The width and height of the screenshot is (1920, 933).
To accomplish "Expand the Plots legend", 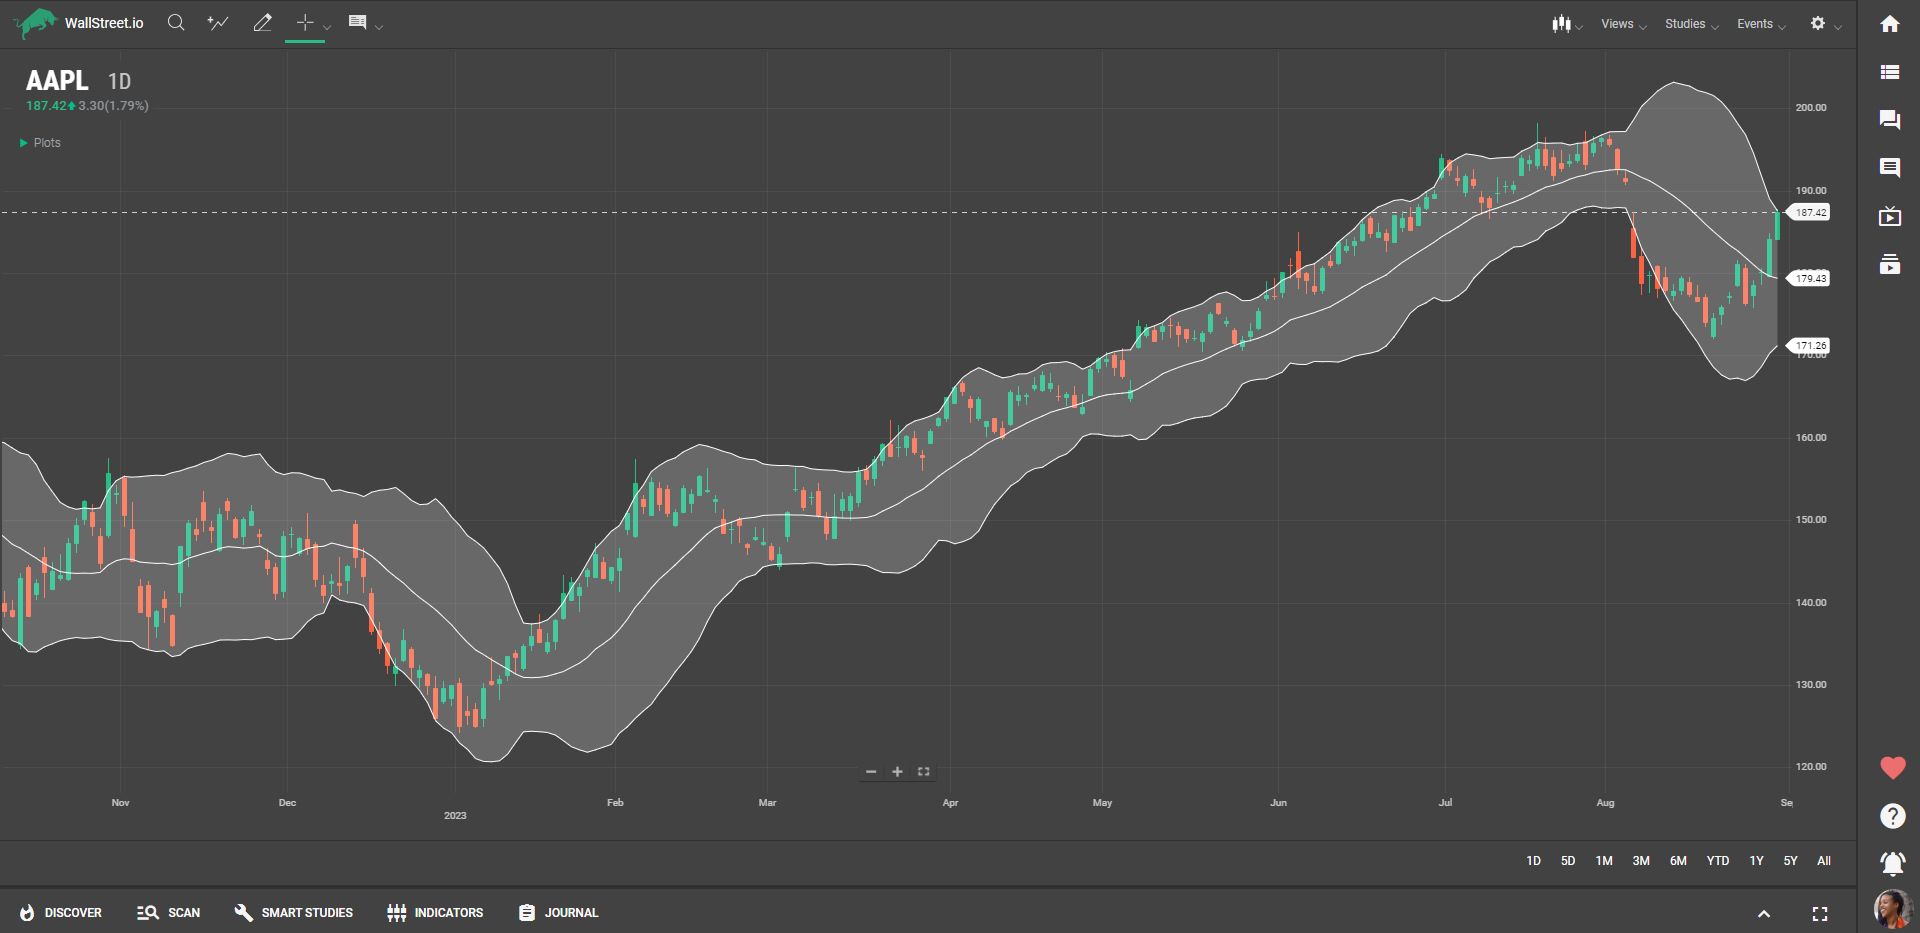I will tap(40, 143).
